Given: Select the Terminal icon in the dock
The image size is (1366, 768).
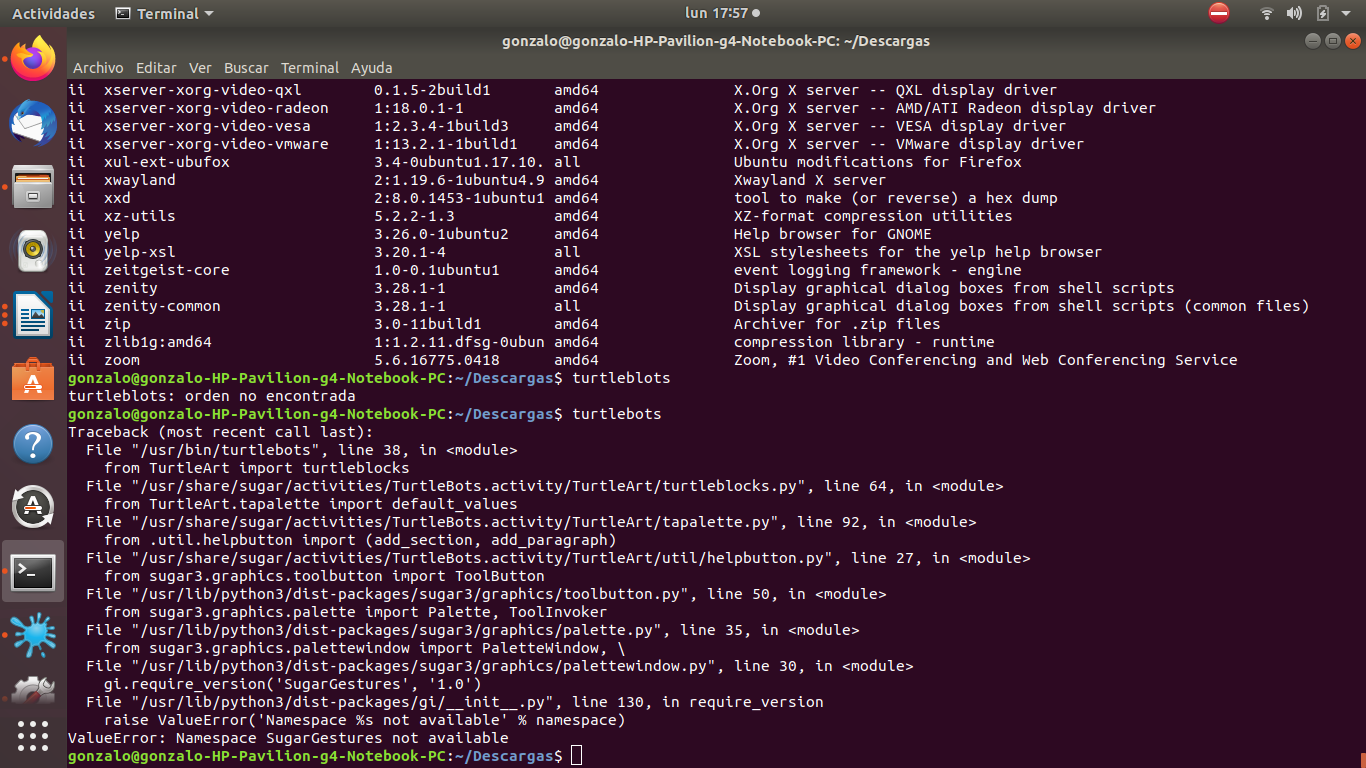Looking at the screenshot, I should (x=33, y=572).
